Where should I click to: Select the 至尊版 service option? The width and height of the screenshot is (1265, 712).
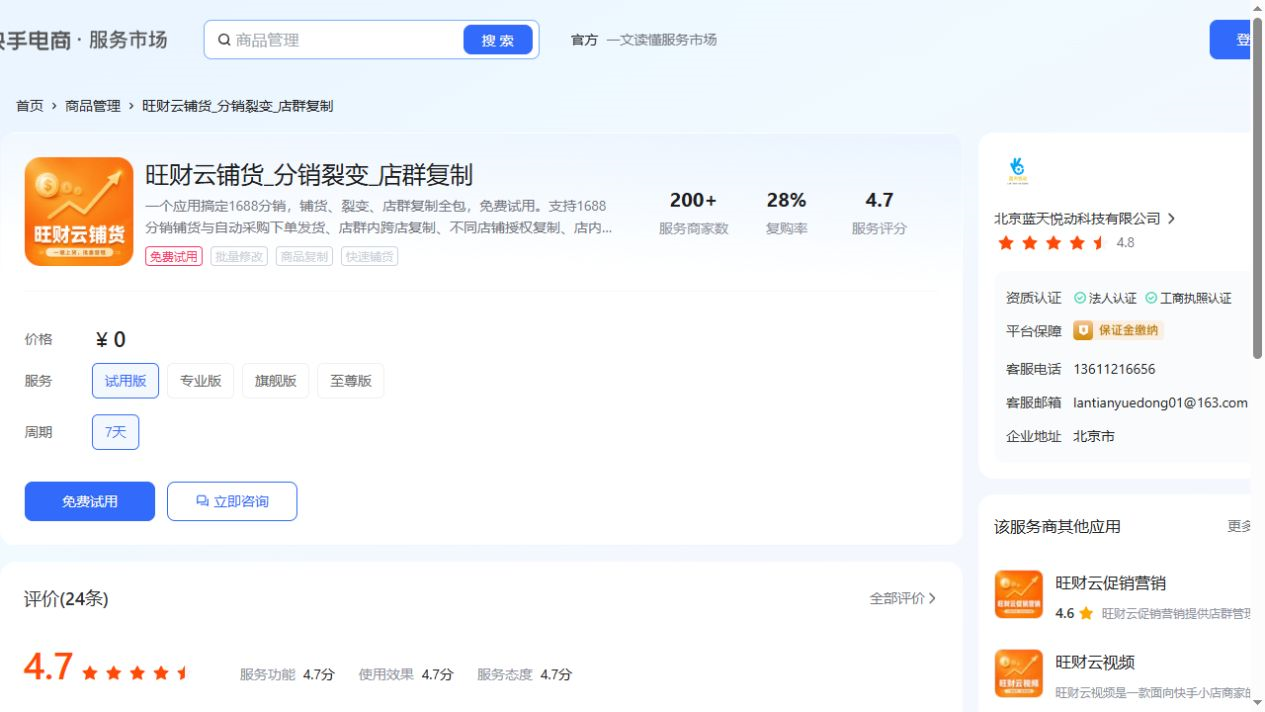pyautogui.click(x=350, y=381)
